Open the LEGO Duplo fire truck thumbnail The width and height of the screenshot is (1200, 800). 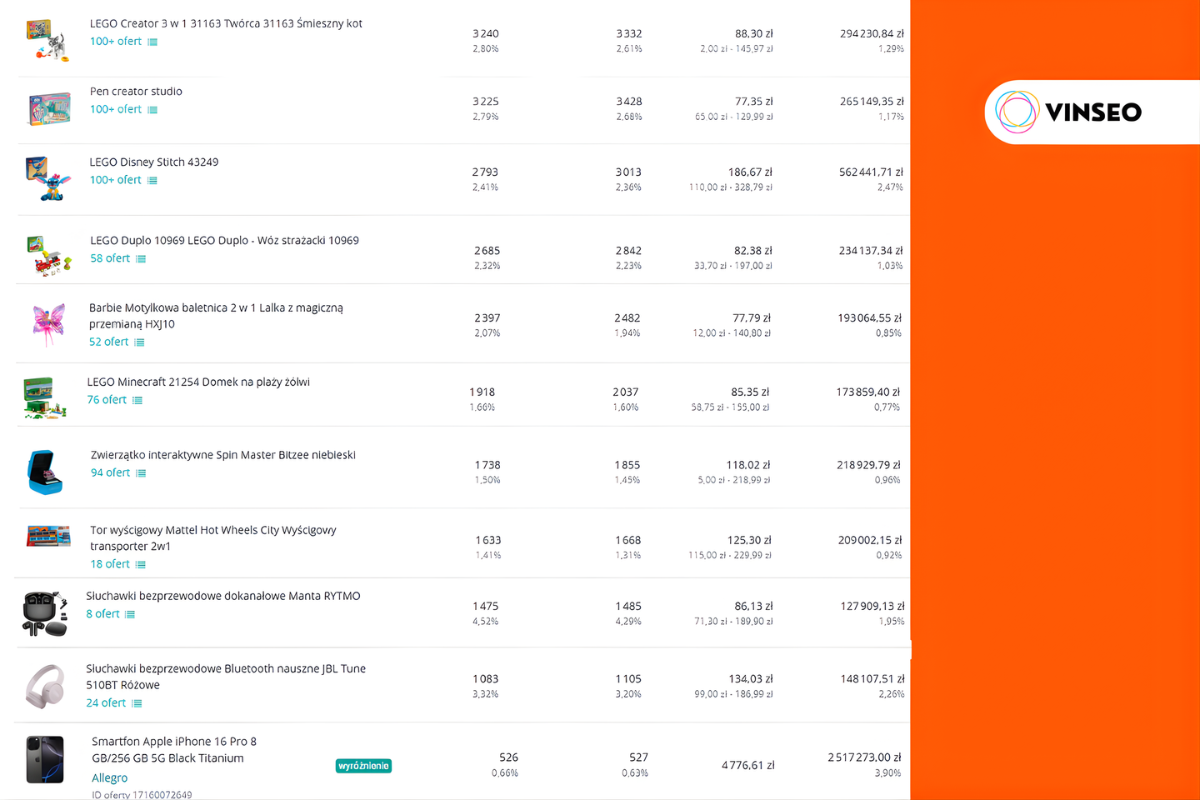[x=49, y=255]
